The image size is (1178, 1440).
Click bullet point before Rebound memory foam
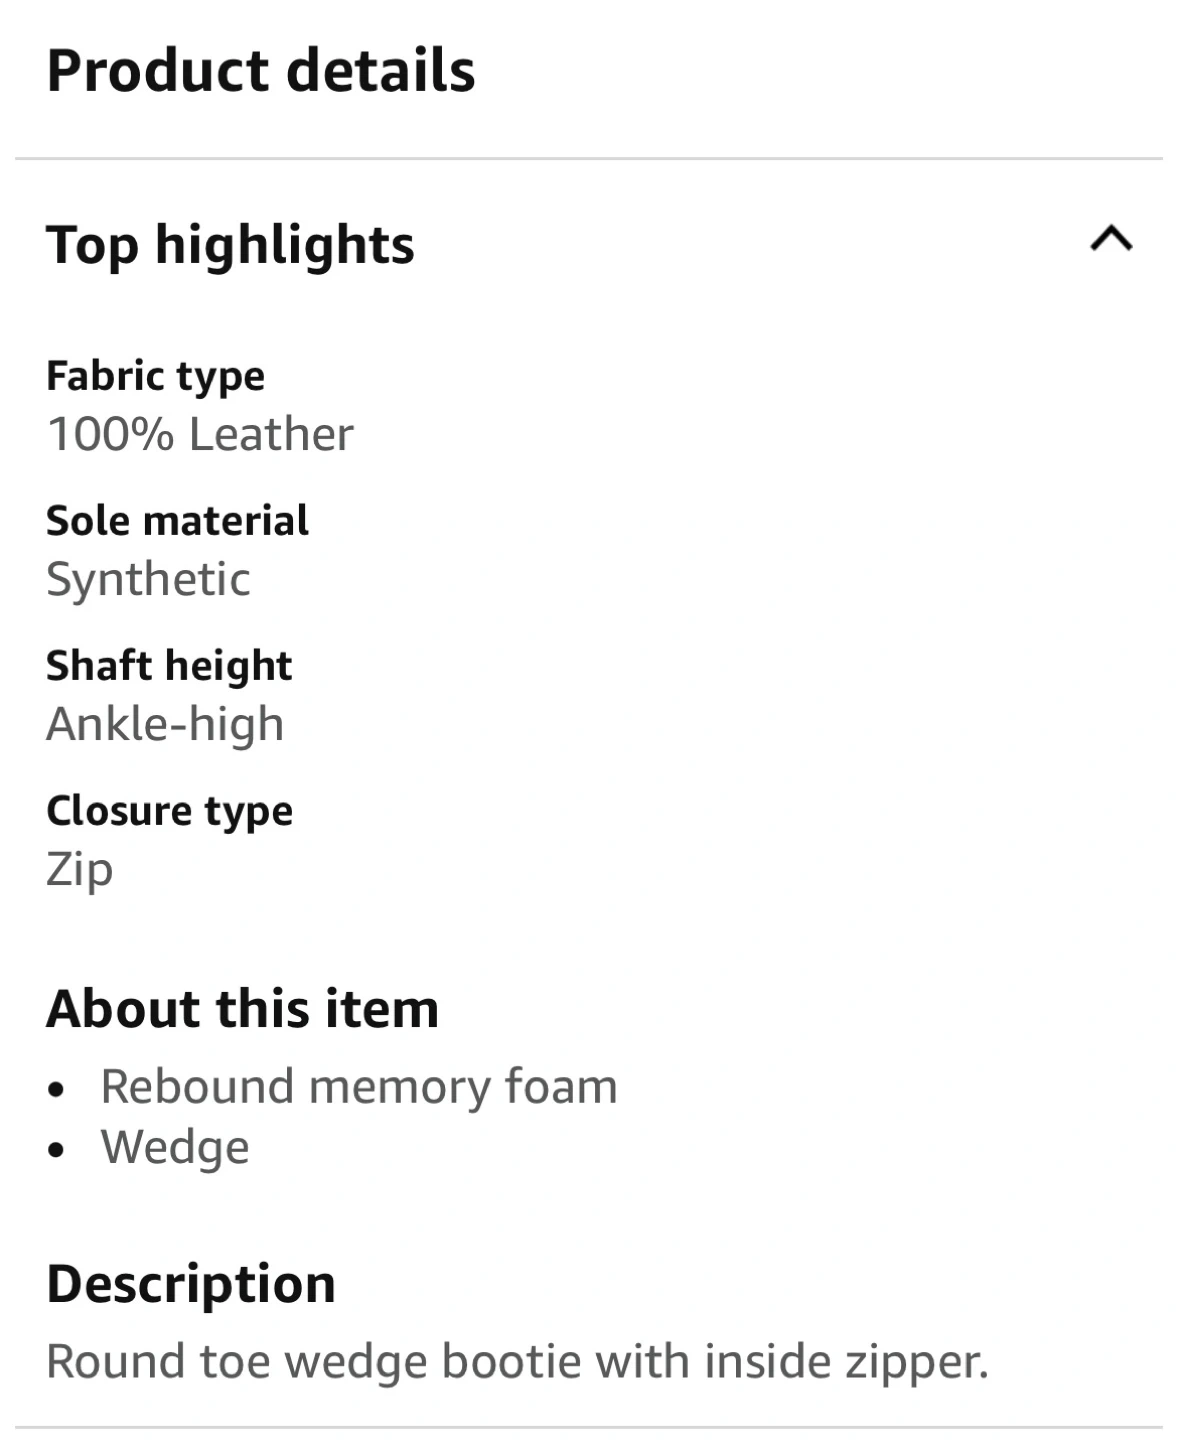pos(57,1089)
